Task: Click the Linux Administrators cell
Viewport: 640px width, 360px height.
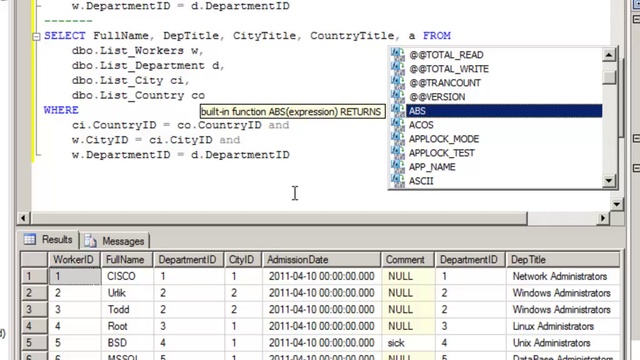Action: click(x=563, y=326)
